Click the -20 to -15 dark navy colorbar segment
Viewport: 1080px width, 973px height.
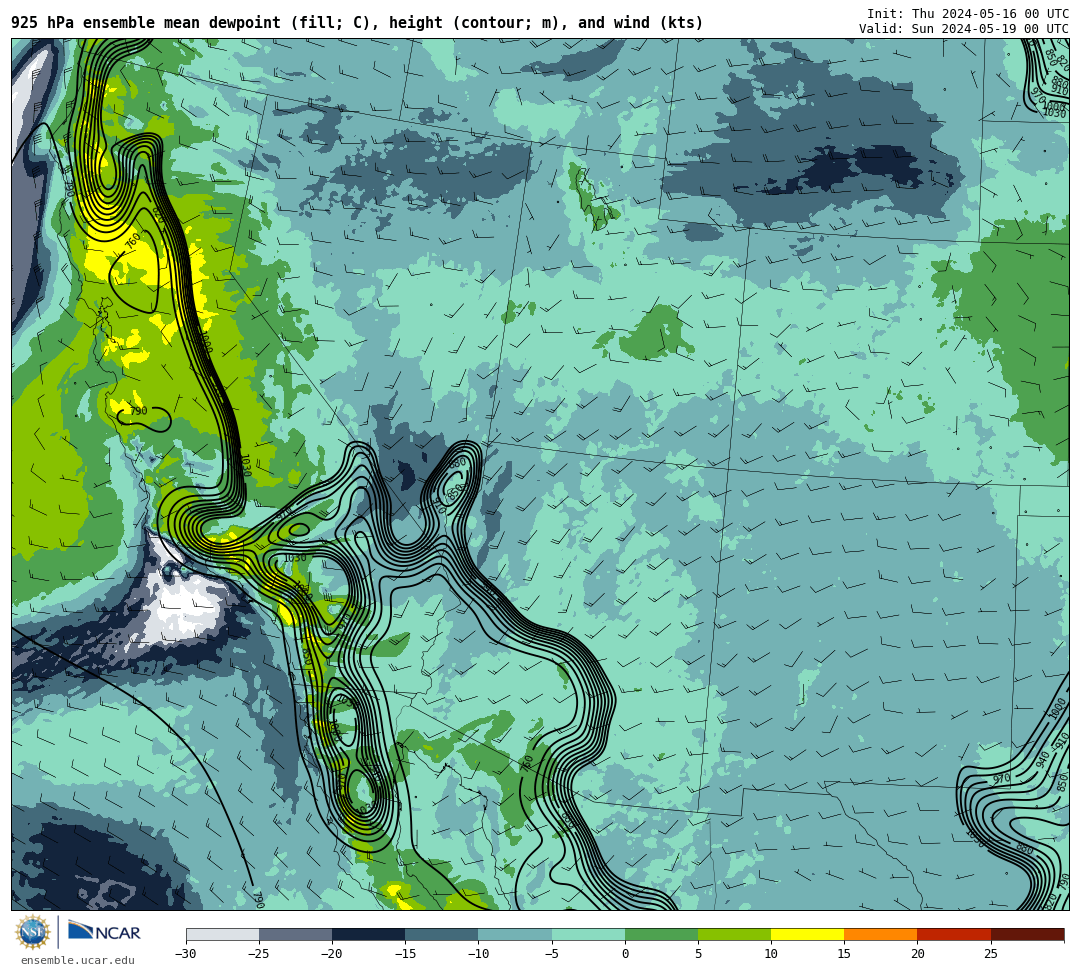pos(368,934)
